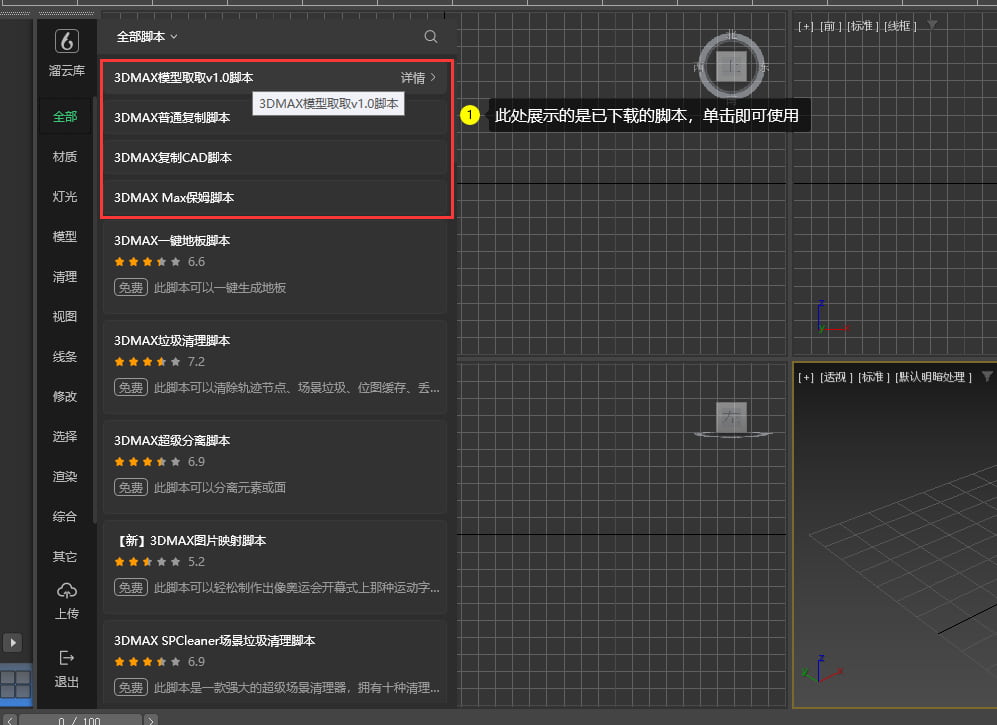Click the filter funnel icon in perspective viewport
This screenshot has height=725, width=997.
(987, 376)
